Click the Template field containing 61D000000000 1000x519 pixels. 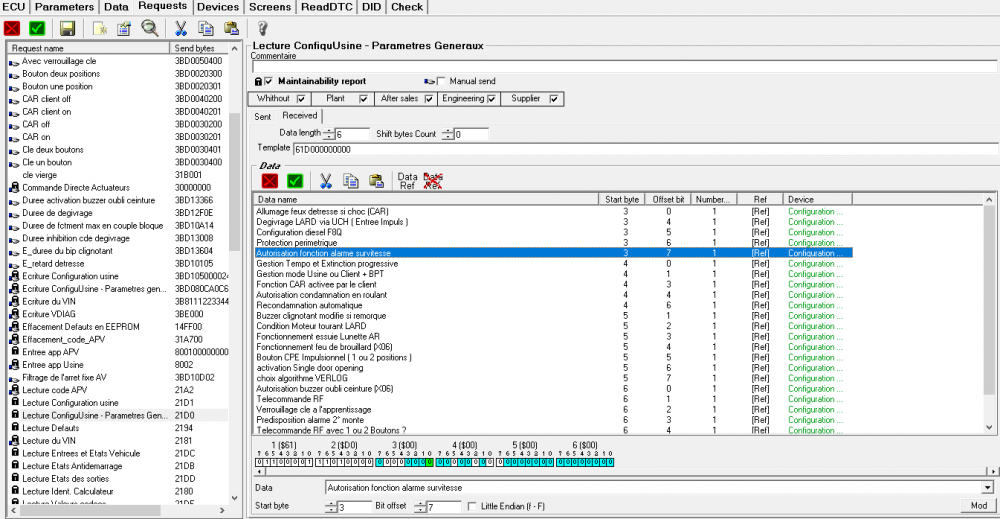(x=645, y=149)
